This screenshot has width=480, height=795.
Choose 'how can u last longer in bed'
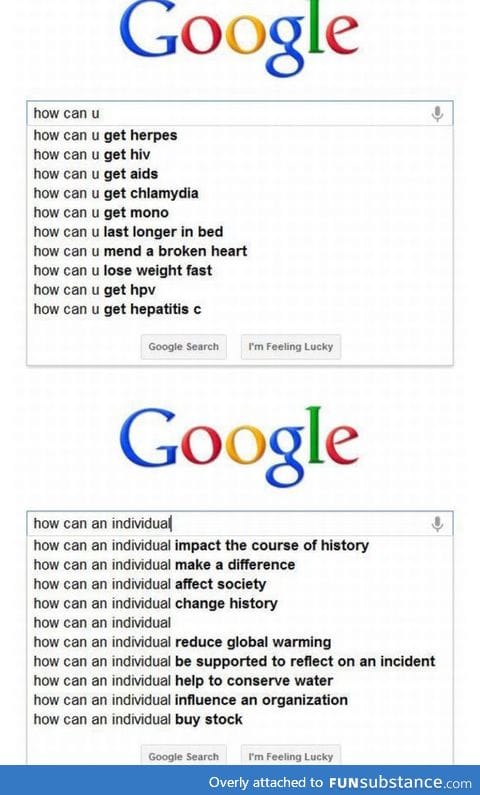(240, 232)
